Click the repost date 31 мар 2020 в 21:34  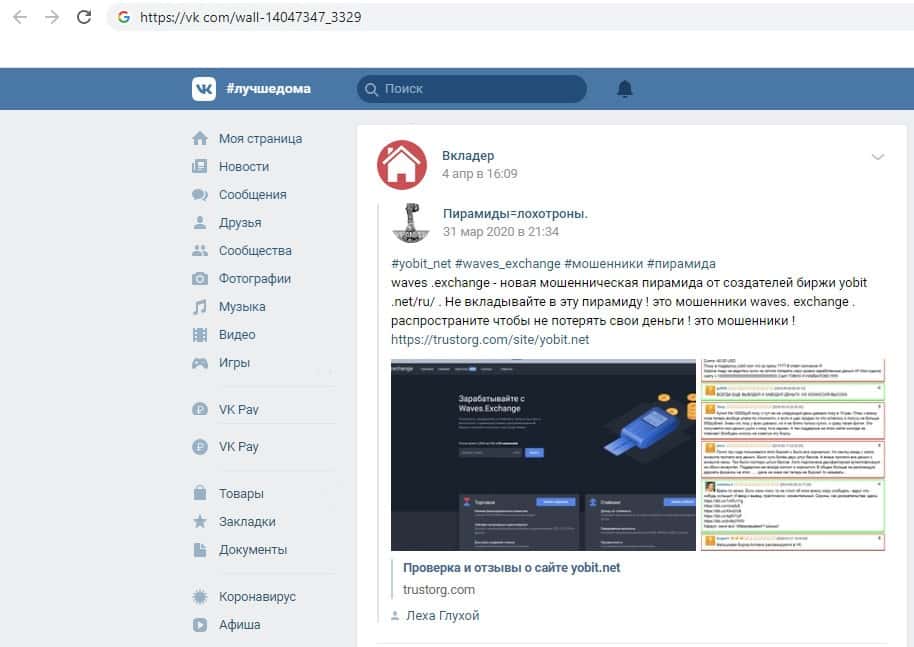tap(501, 232)
